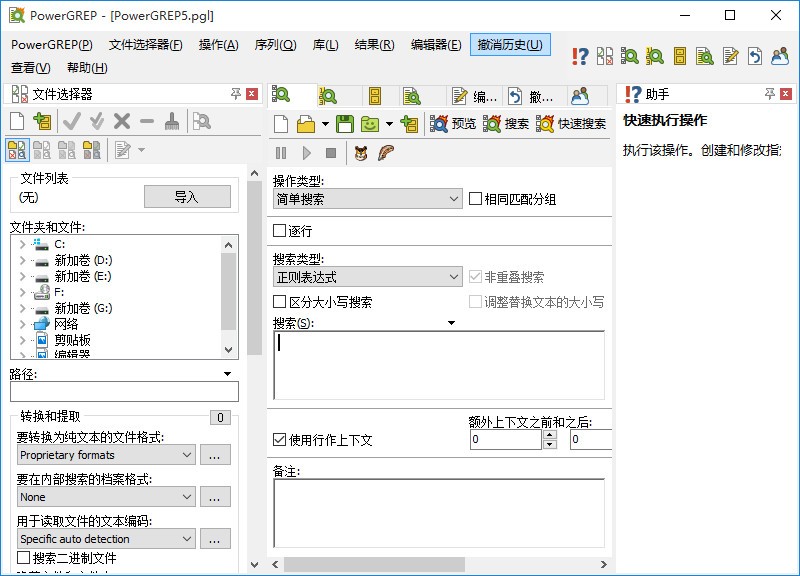The height and width of the screenshot is (576, 800).
Task: Click the double check mark include-subfolders icon
Action: tap(96, 121)
